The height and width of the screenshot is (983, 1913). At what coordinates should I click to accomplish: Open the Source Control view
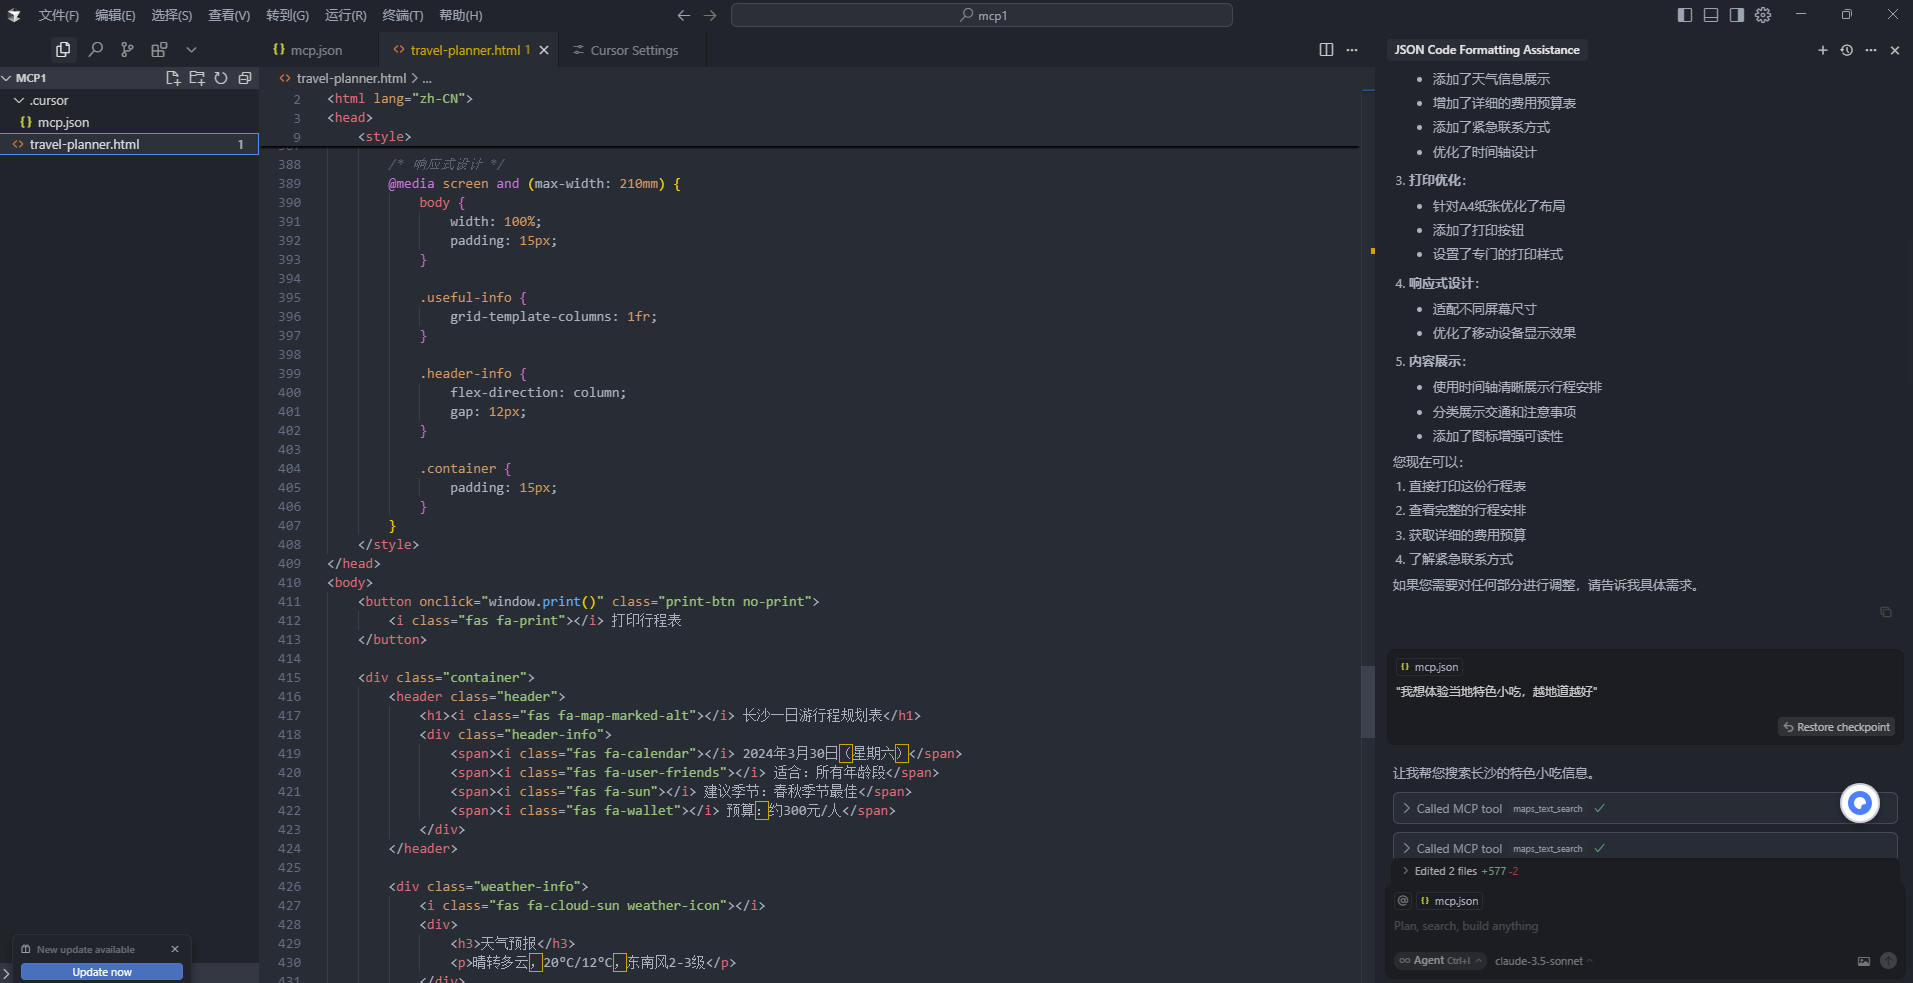pyautogui.click(x=127, y=49)
